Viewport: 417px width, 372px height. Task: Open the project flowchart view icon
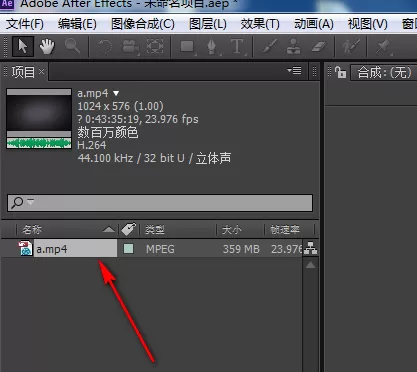coord(310,248)
